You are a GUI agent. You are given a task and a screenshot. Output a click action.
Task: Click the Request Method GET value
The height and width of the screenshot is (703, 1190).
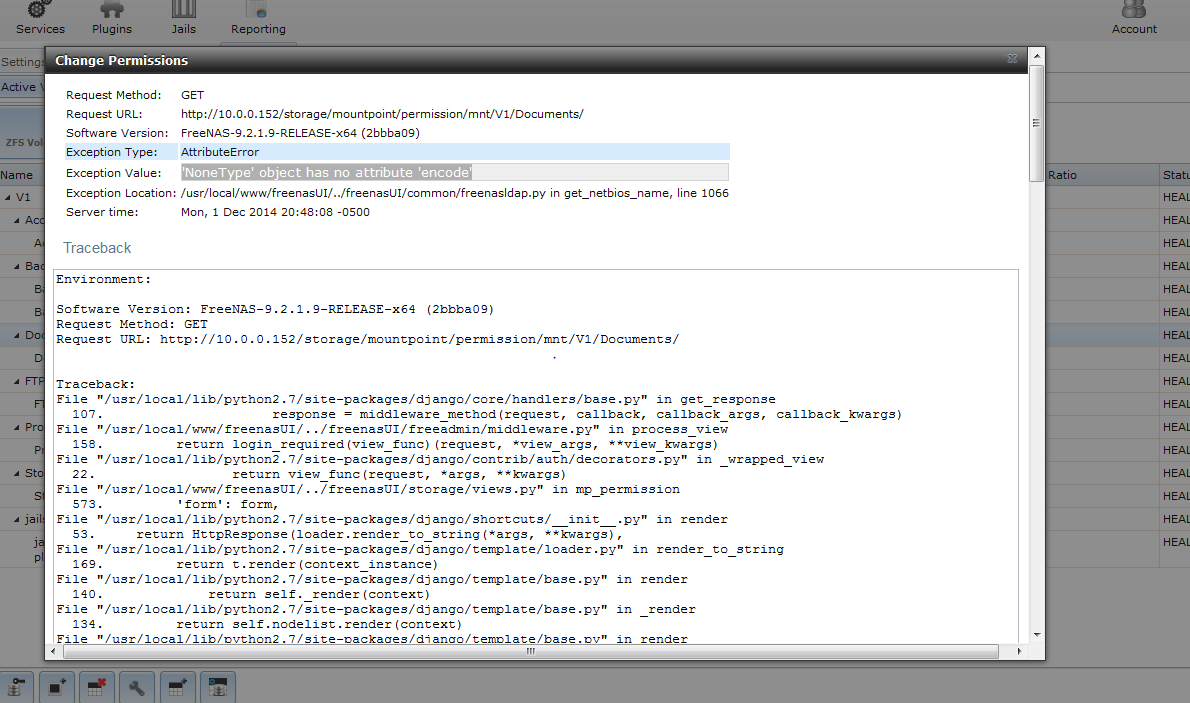[x=192, y=95]
